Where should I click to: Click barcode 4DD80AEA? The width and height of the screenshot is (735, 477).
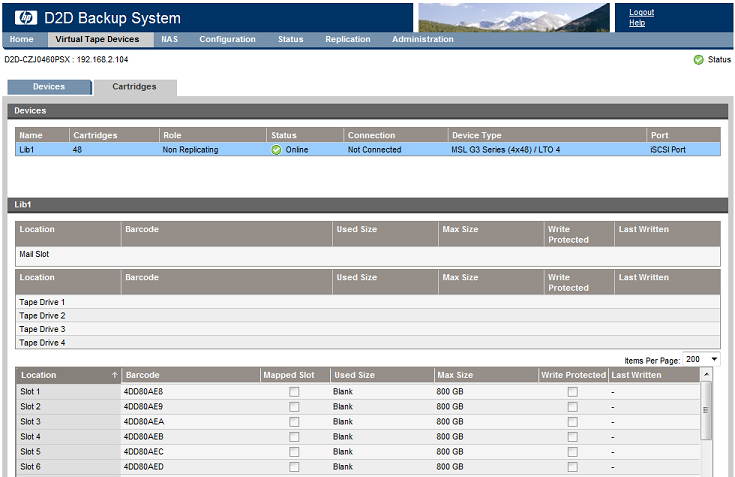pos(144,422)
